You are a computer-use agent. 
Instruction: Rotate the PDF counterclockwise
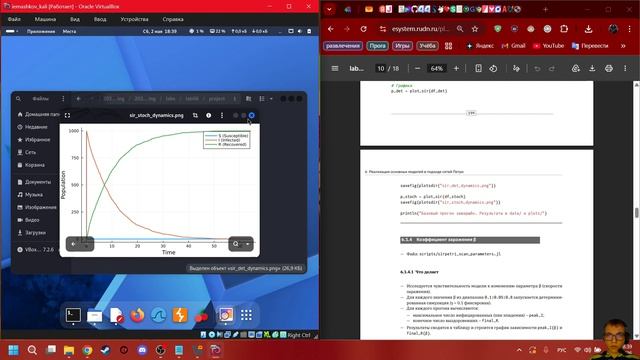pos(493,69)
